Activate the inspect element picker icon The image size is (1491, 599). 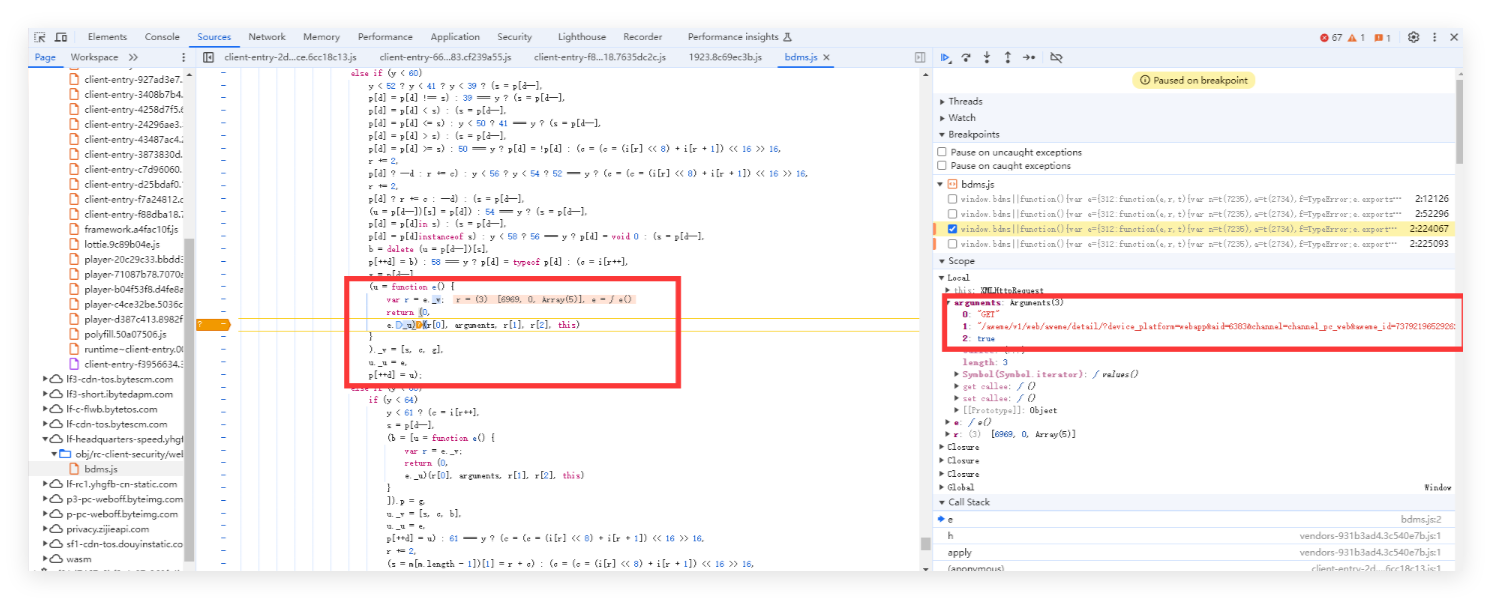coord(40,37)
